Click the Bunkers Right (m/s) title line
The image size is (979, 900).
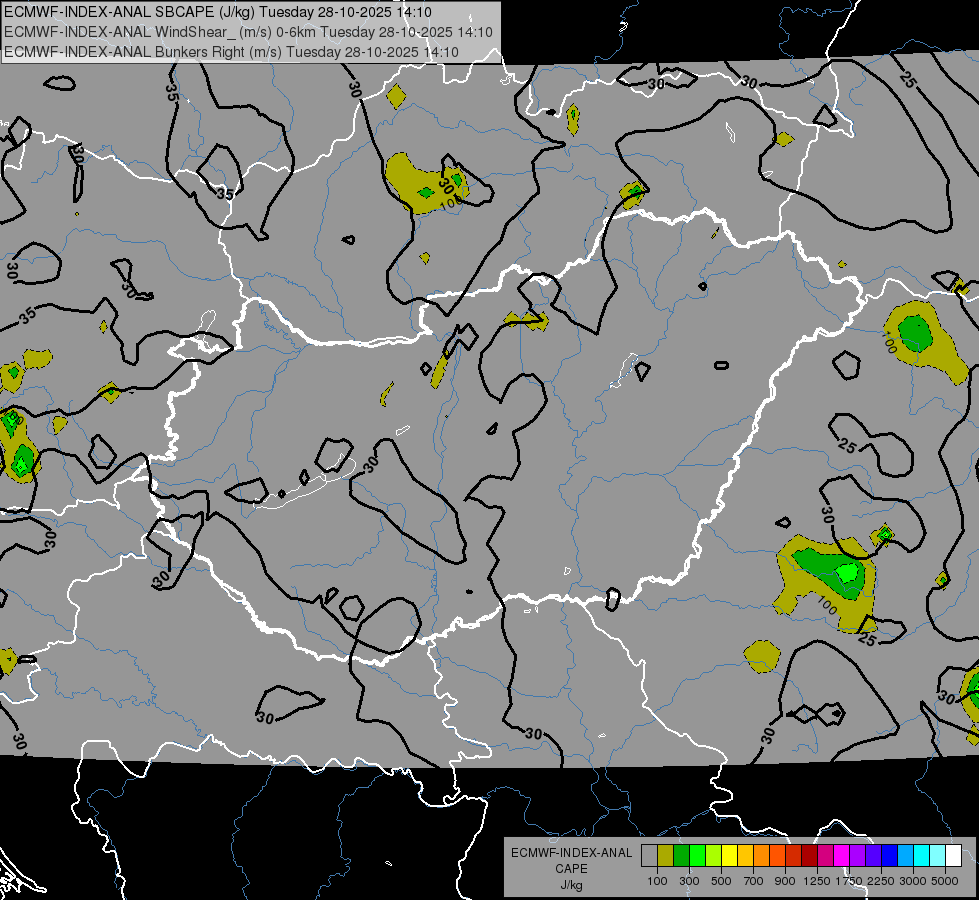(231, 52)
